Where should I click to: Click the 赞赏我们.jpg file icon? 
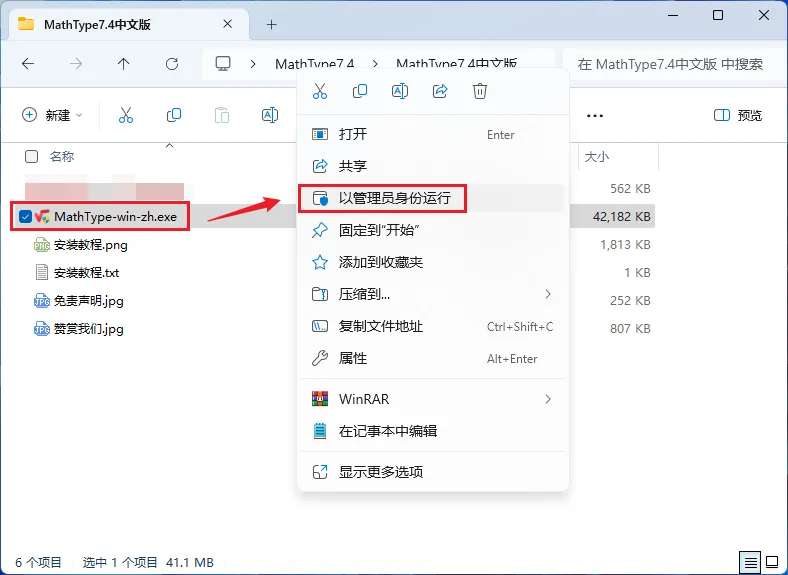click(x=41, y=329)
